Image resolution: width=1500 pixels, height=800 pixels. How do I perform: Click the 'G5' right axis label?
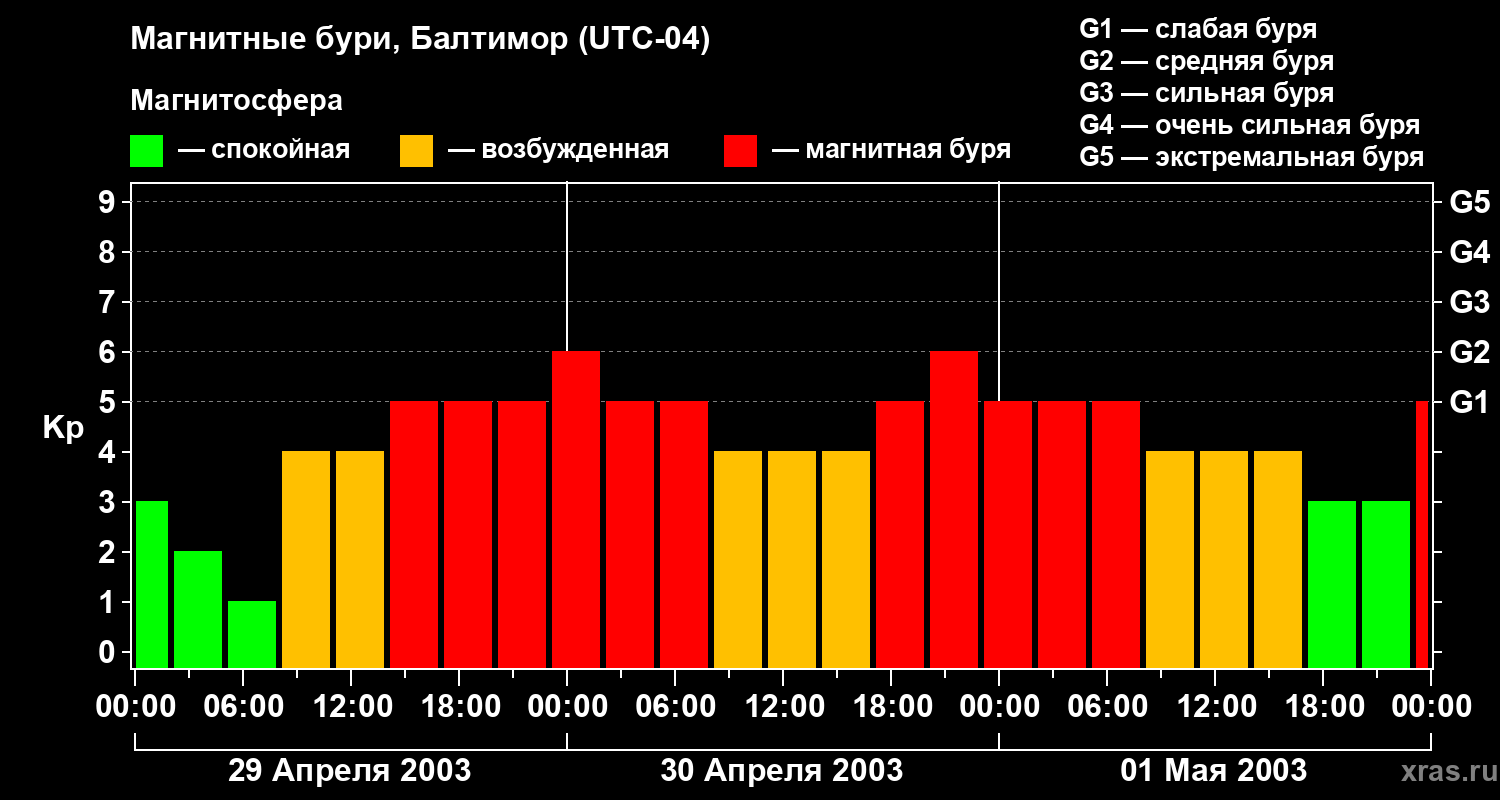pos(1469,202)
